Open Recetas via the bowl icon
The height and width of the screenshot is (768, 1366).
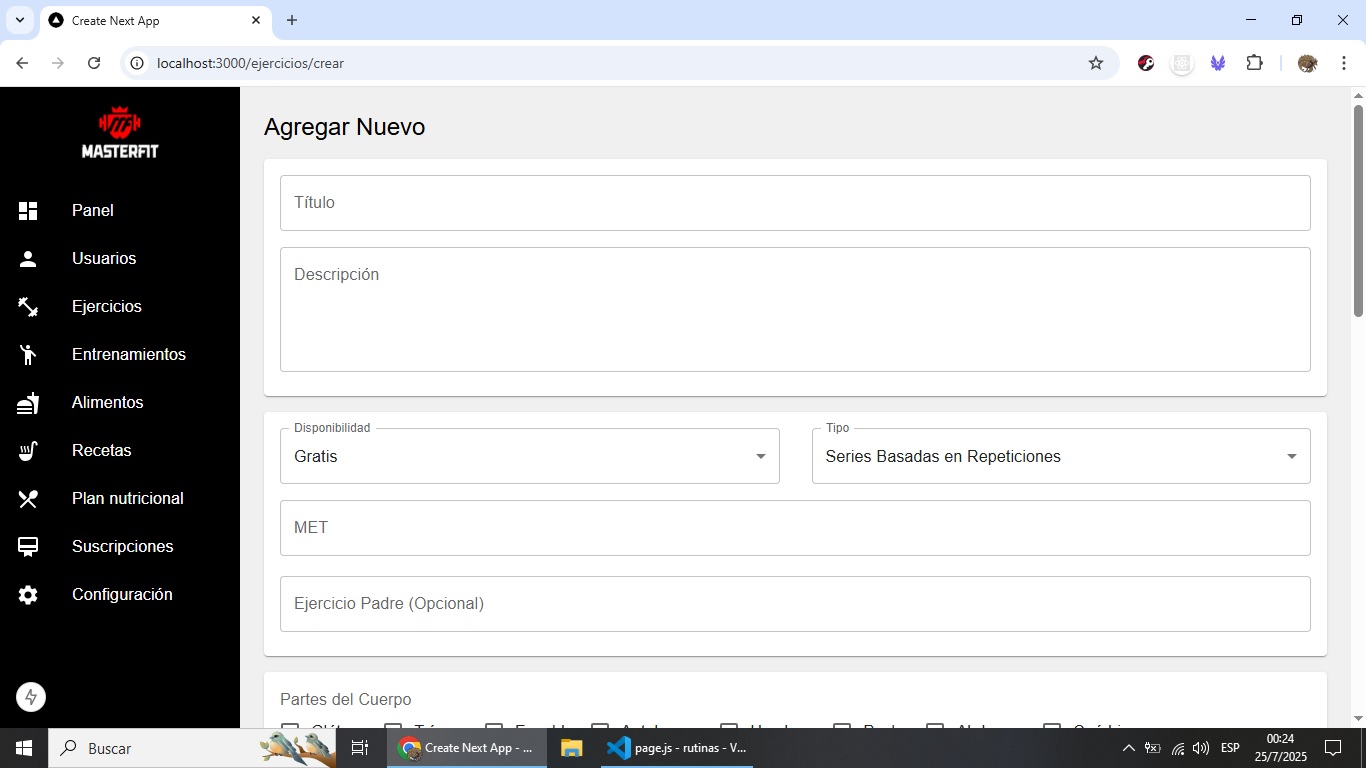click(28, 450)
